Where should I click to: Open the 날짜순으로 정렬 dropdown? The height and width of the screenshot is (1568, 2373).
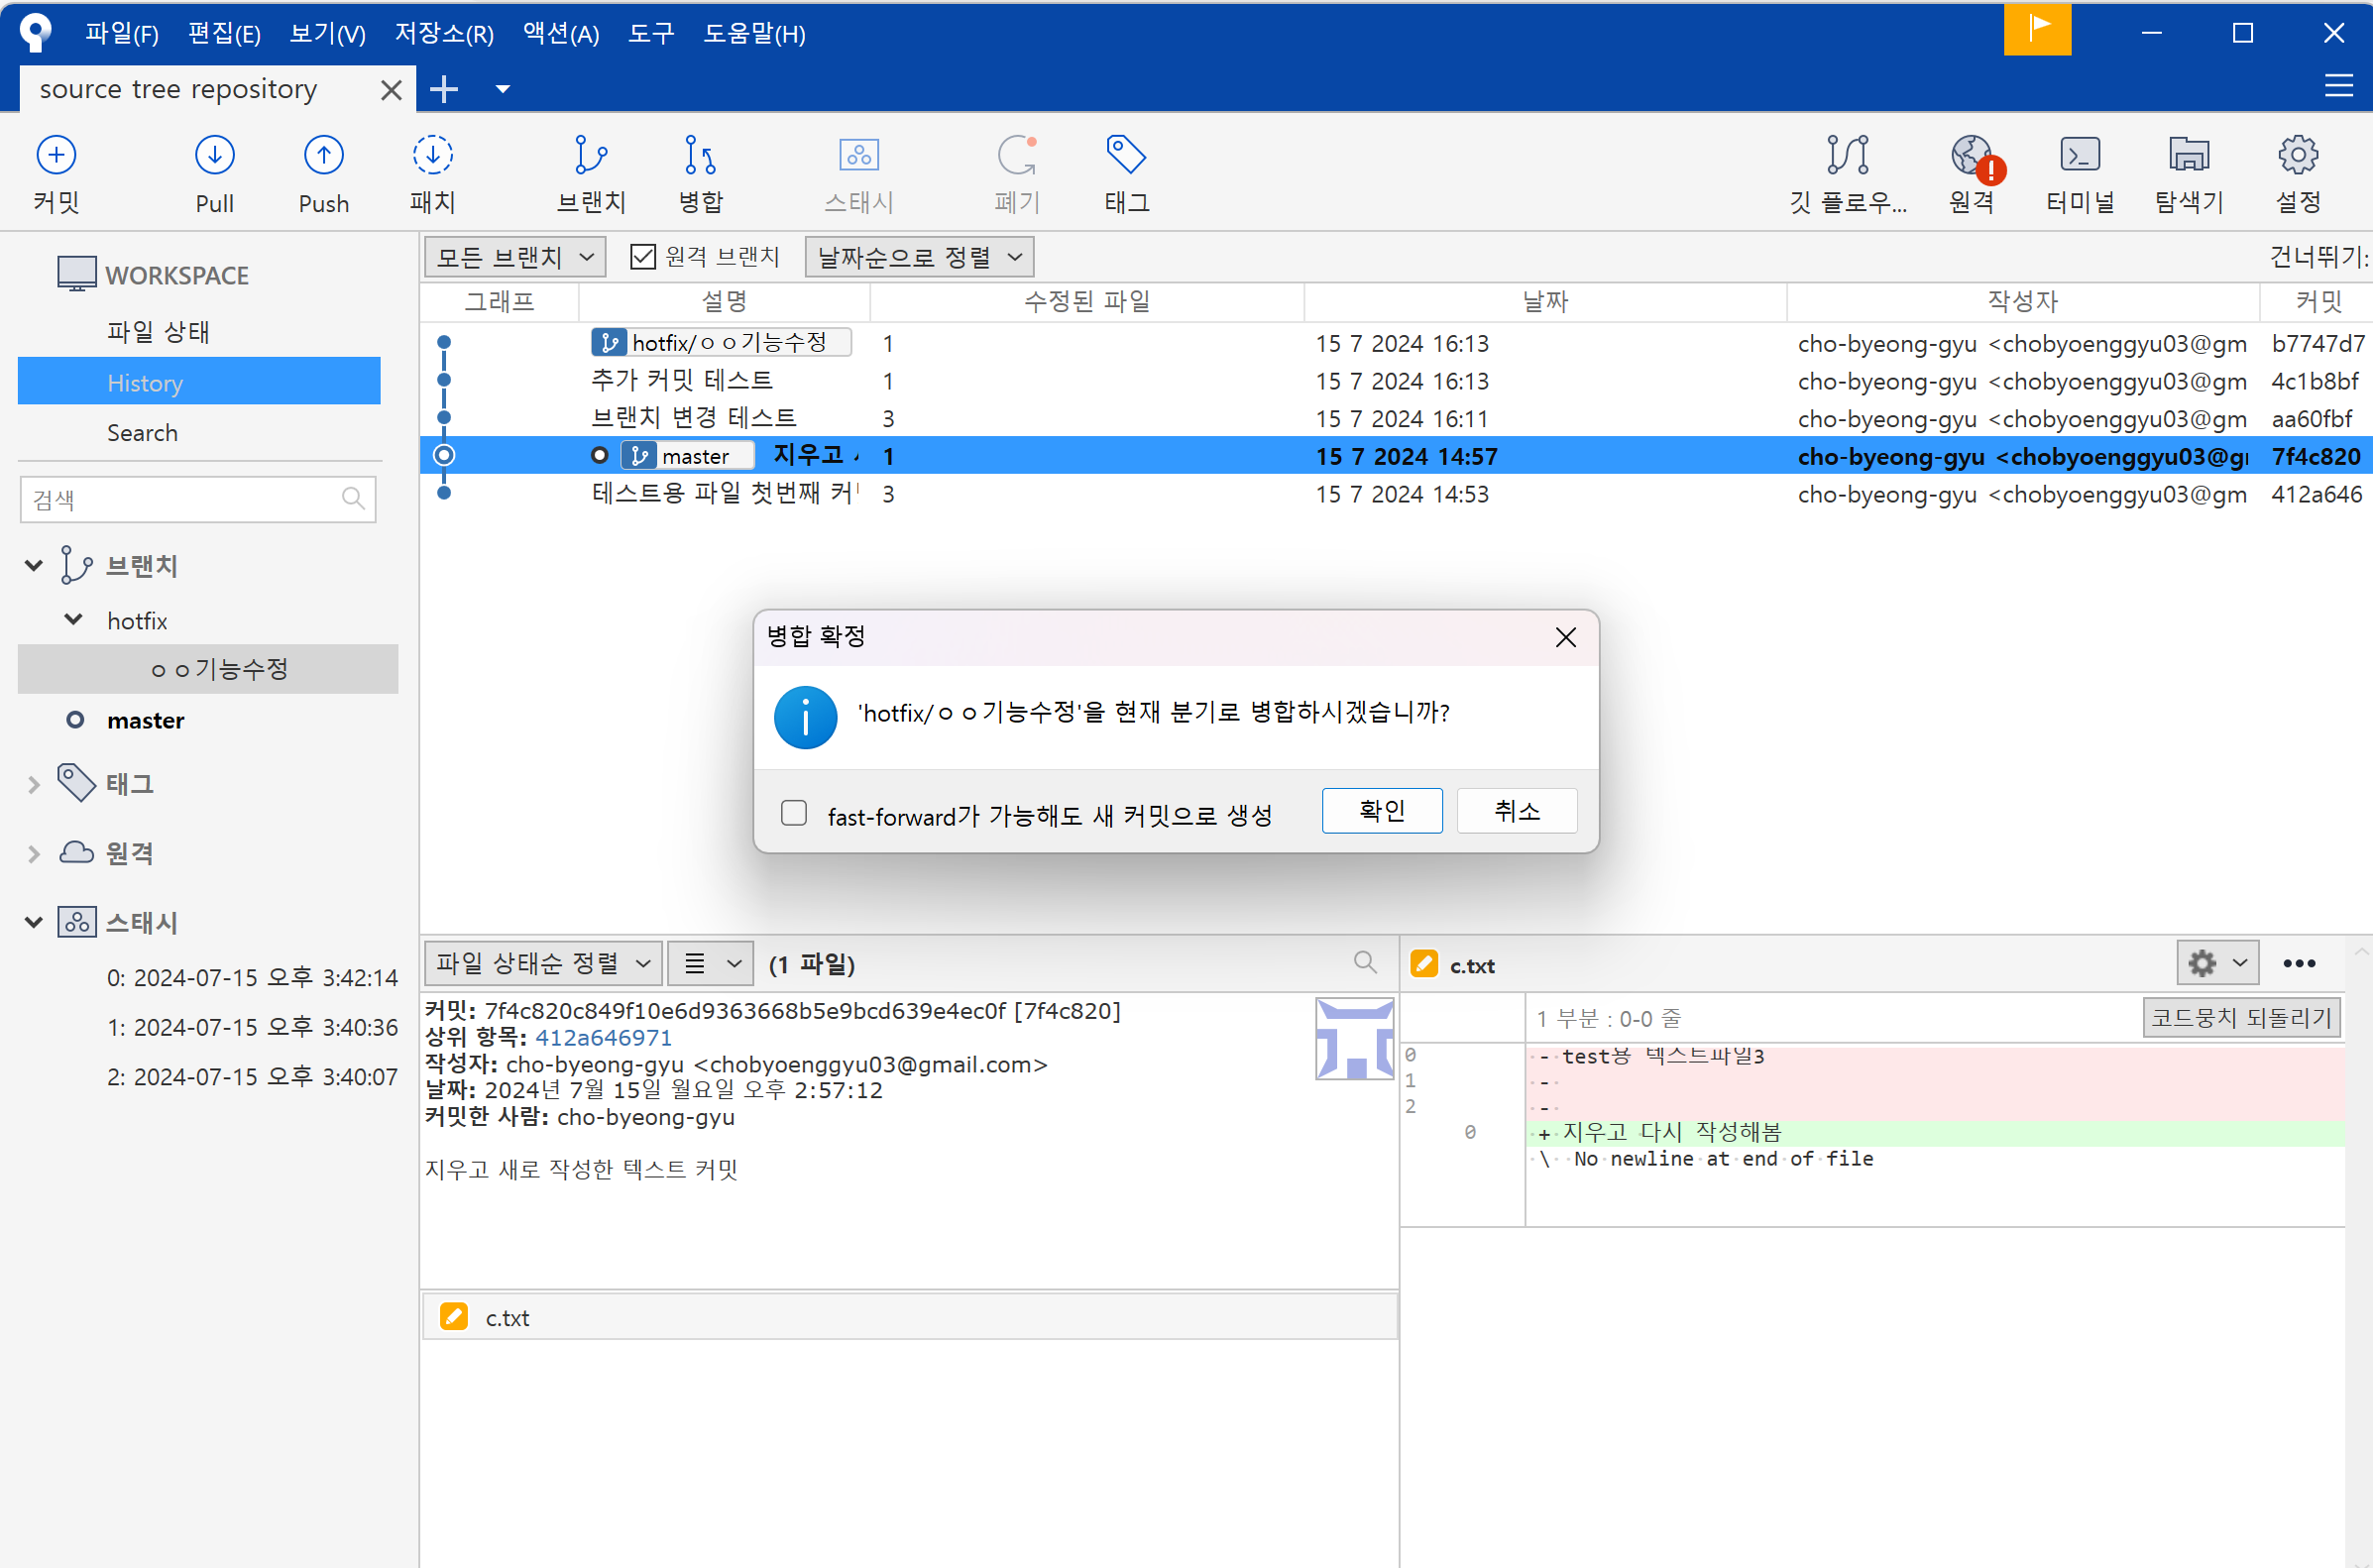(919, 257)
